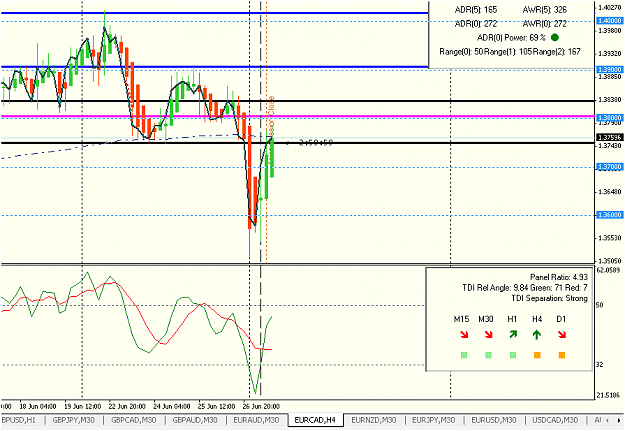Select the active EURCAD,H4 tab

[315, 420]
